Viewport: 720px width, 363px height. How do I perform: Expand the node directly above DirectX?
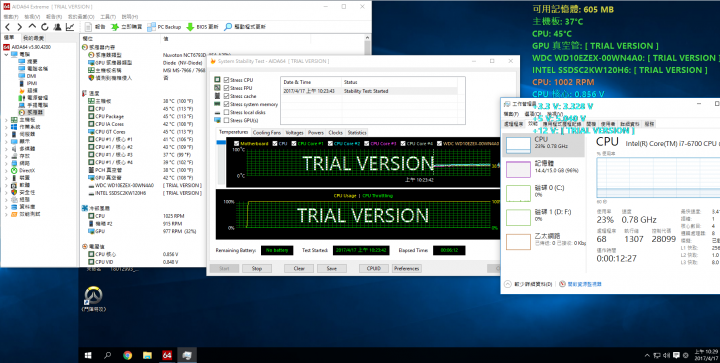coord(6,163)
